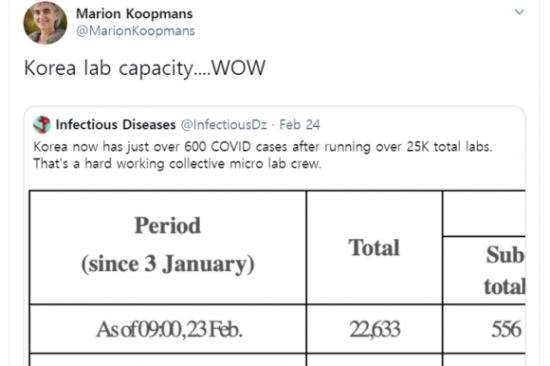Open Marion Koopmans' profile photo
Viewport: 550px width, 366px height.
pos(45,22)
